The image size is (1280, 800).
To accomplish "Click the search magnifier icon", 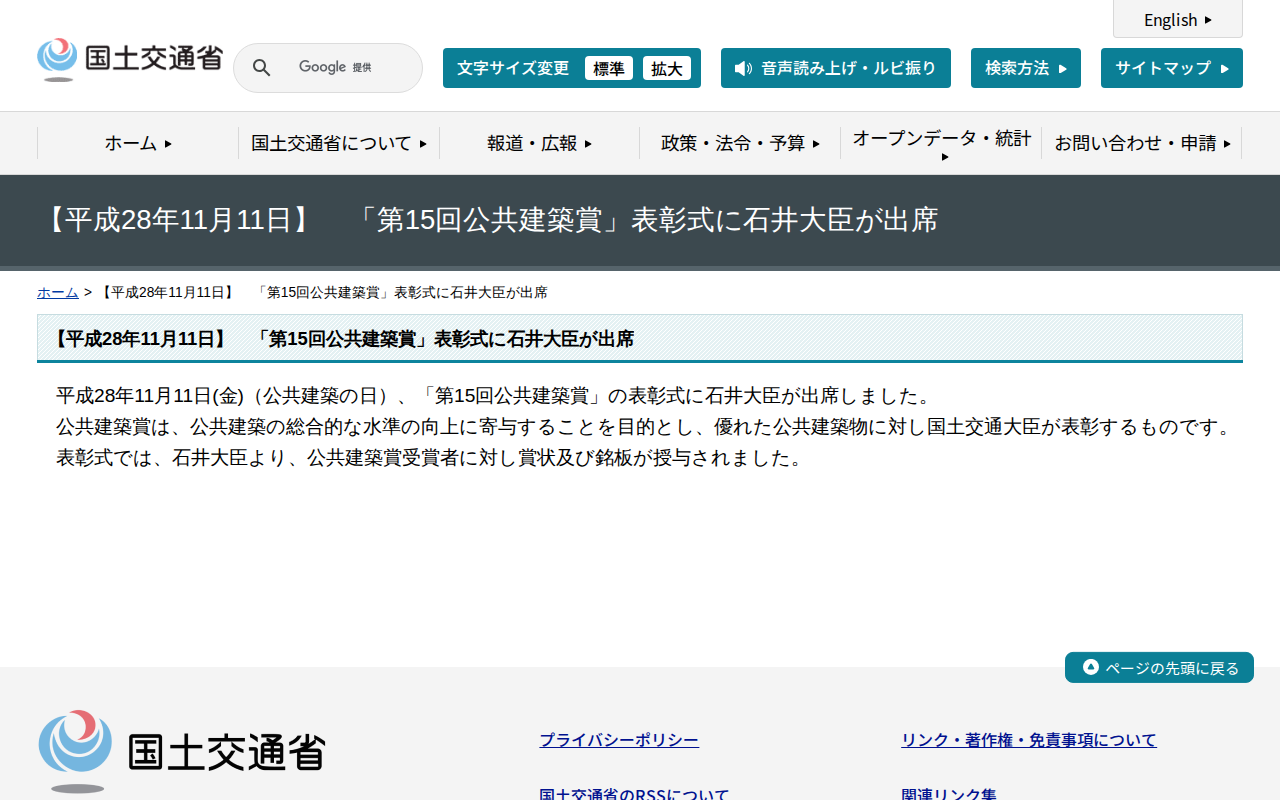I will point(261,68).
